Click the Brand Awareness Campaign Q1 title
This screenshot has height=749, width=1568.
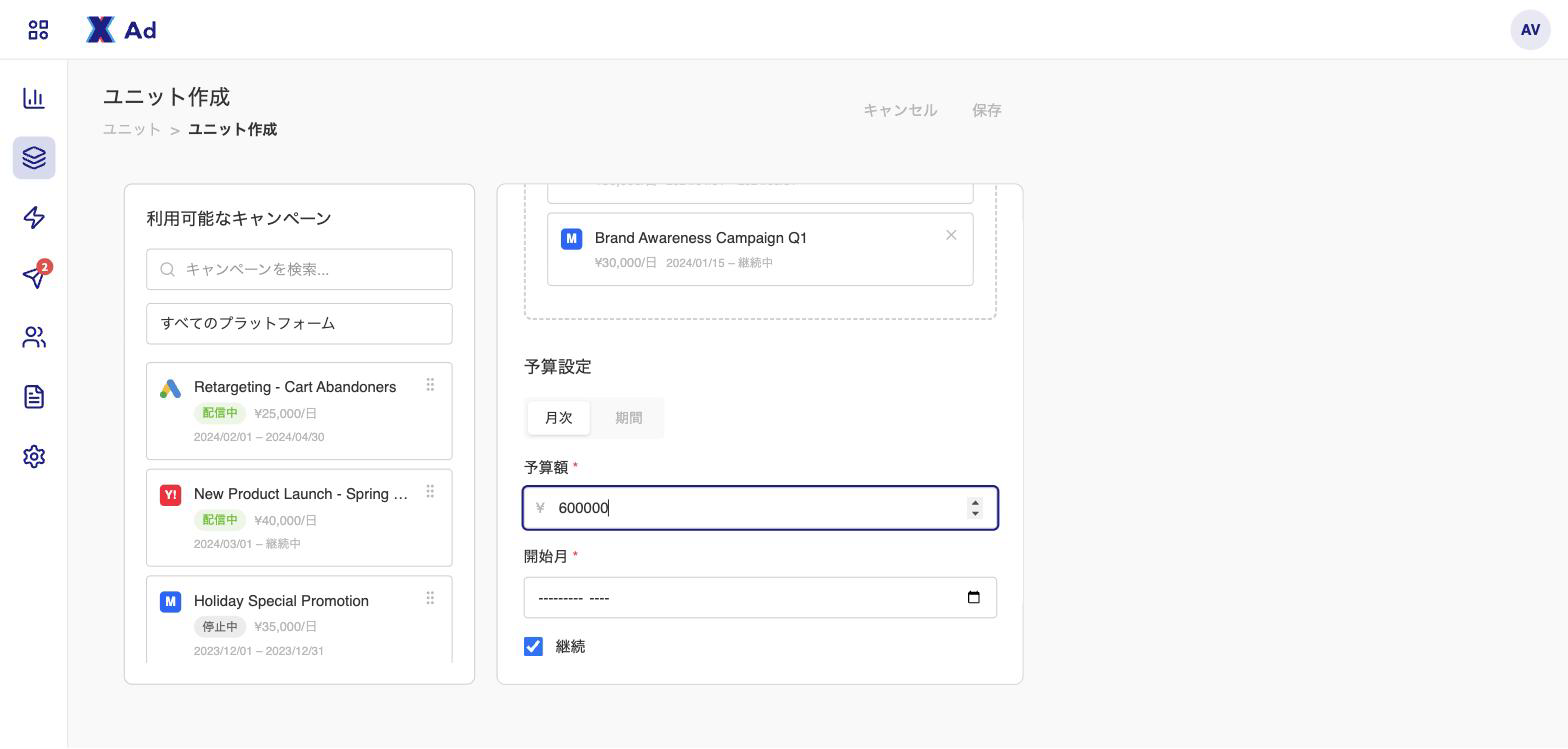(x=701, y=238)
